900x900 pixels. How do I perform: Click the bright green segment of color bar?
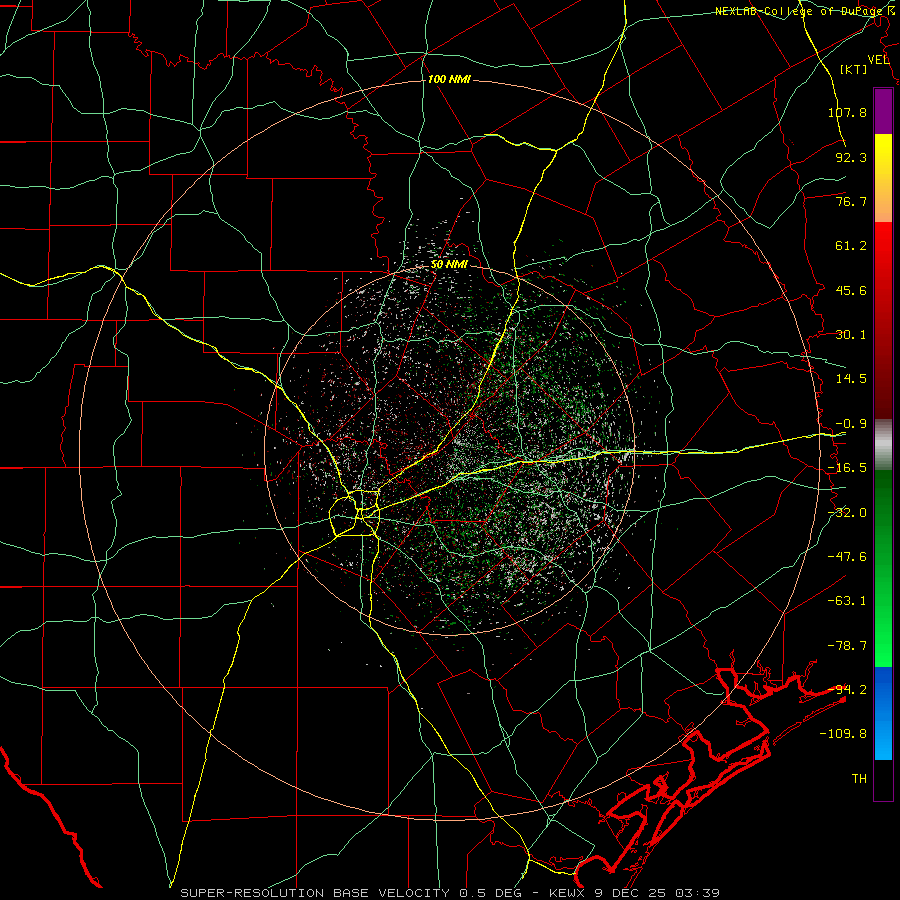(x=883, y=568)
